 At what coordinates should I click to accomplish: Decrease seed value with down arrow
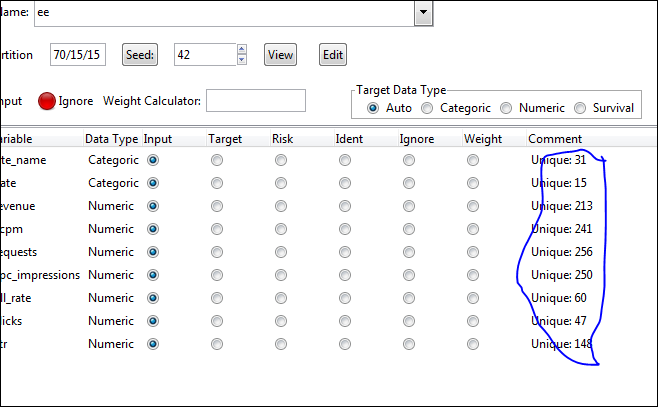241,60
